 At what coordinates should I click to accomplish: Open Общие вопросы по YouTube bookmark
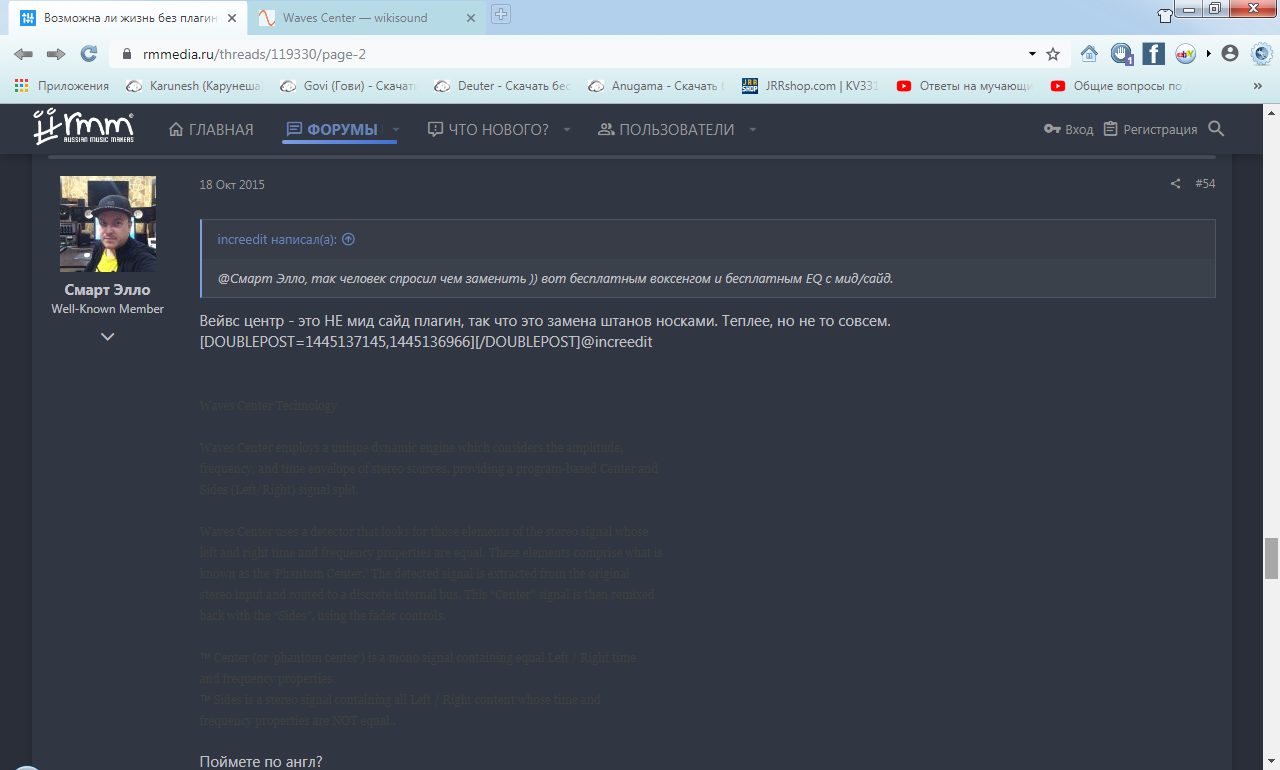[x=1118, y=86]
